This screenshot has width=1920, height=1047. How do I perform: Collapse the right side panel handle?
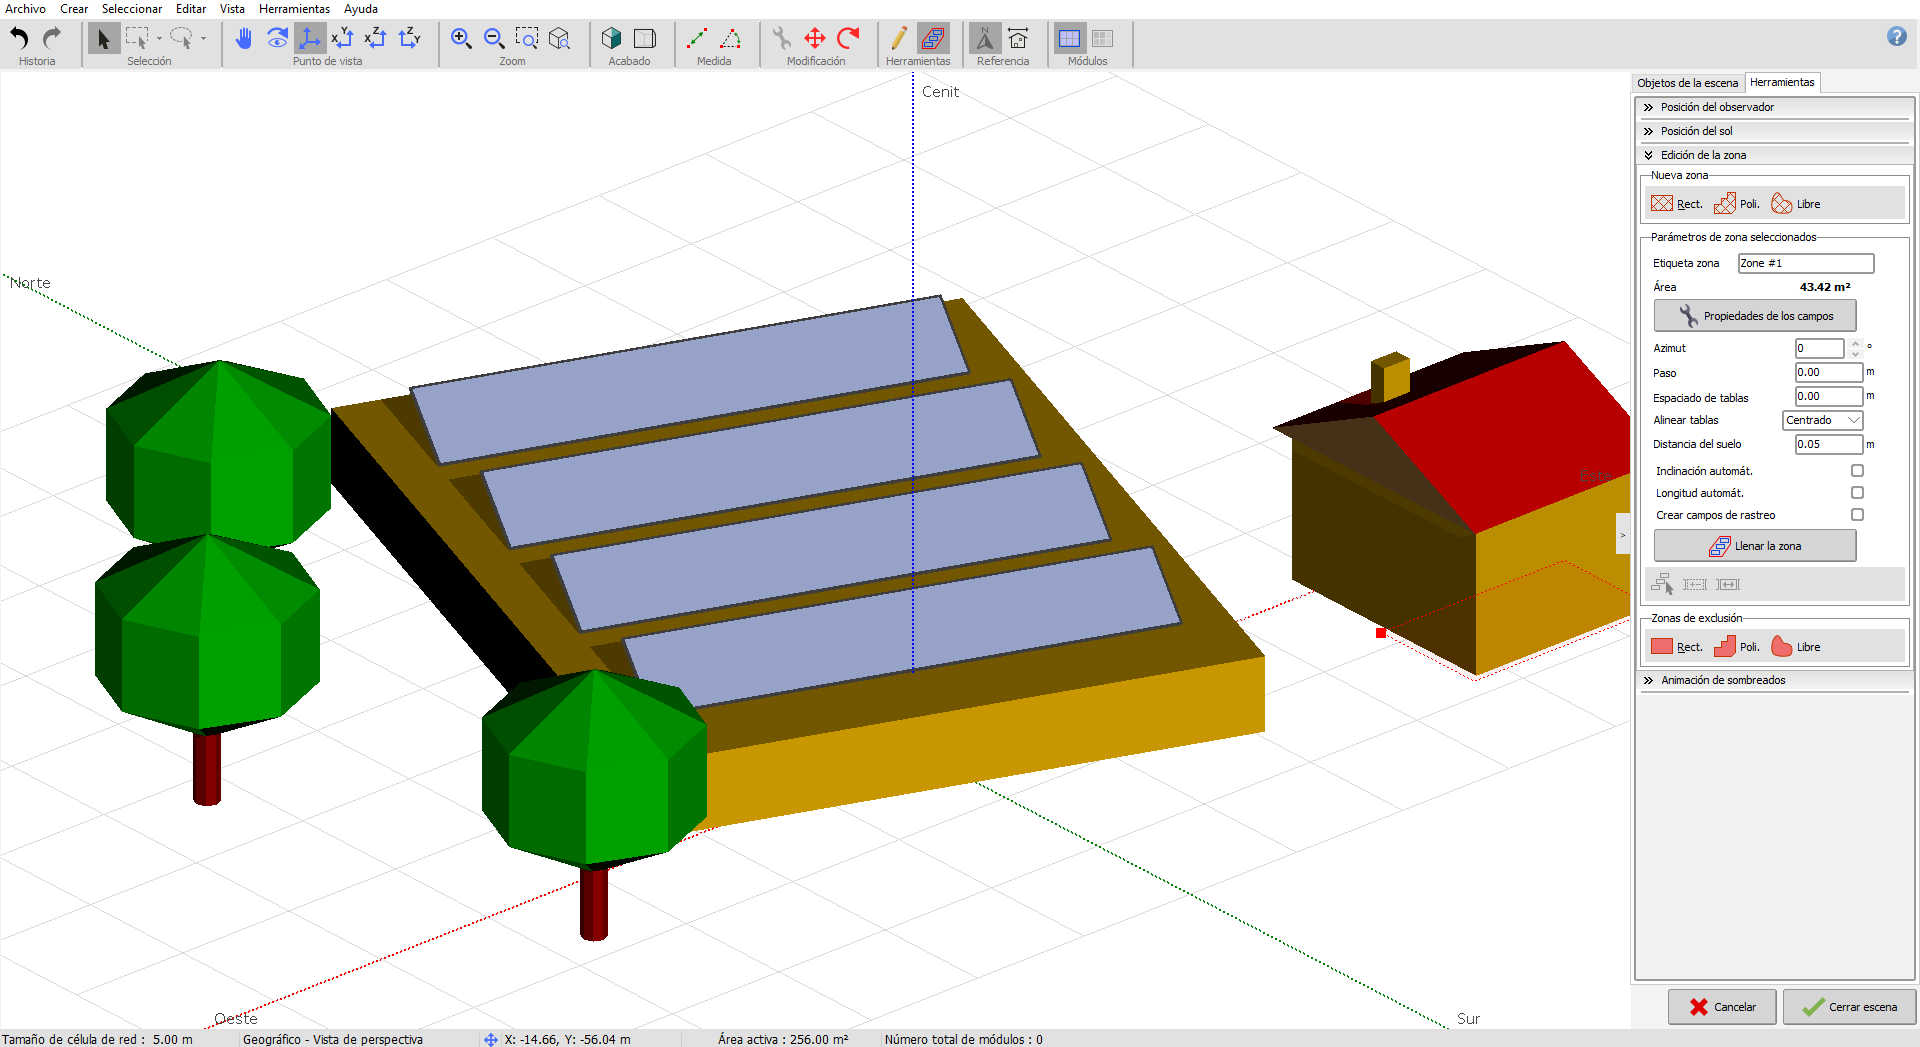click(x=1623, y=535)
